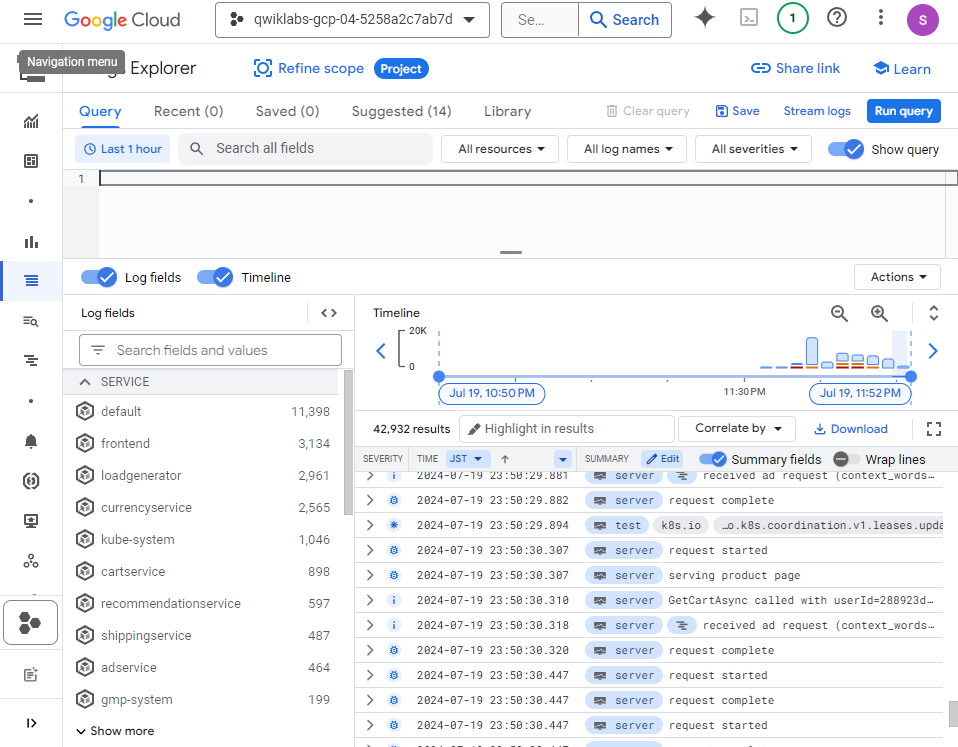
Task: Open the Correlate by dropdown
Action: (x=737, y=429)
